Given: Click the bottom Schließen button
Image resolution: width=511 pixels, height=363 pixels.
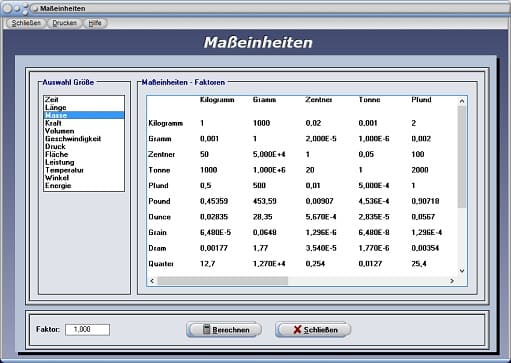Looking at the screenshot, I should click(313, 329).
